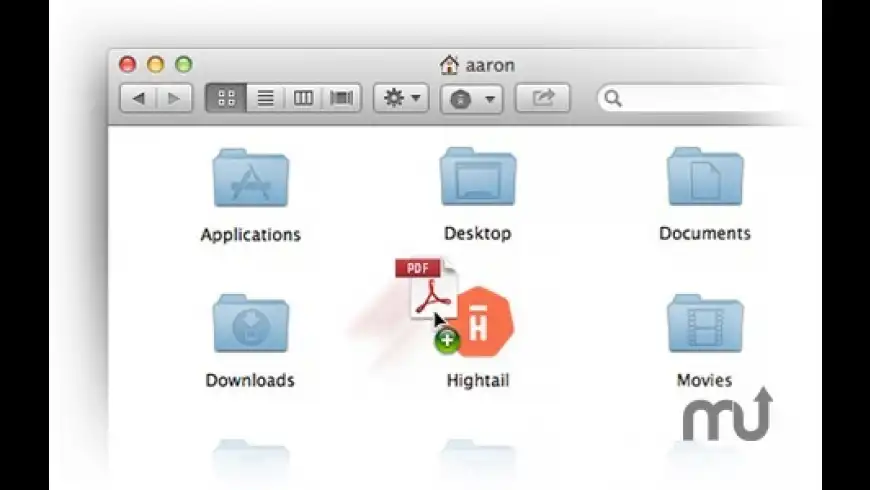Go forward with the right arrow button

[x=174, y=98]
